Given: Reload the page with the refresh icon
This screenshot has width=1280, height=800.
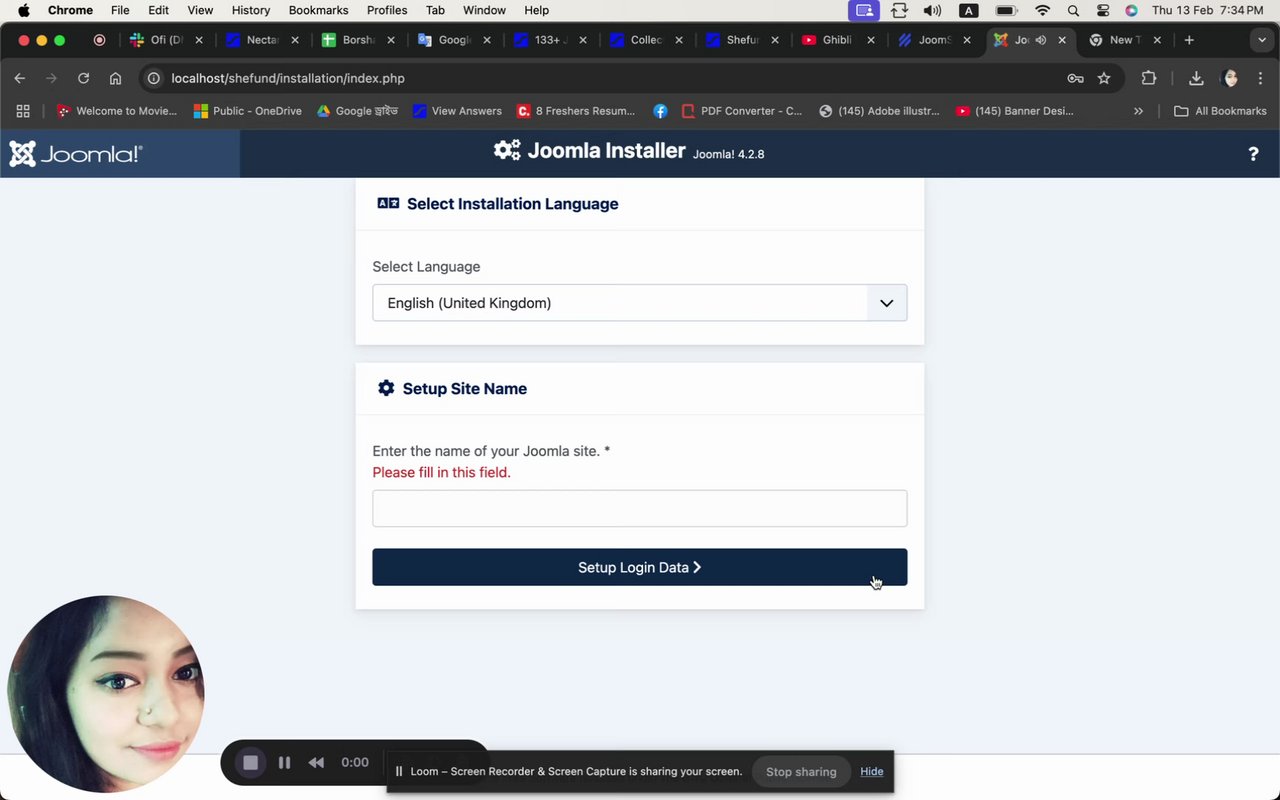Looking at the screenshot, I should coord(84,78).
